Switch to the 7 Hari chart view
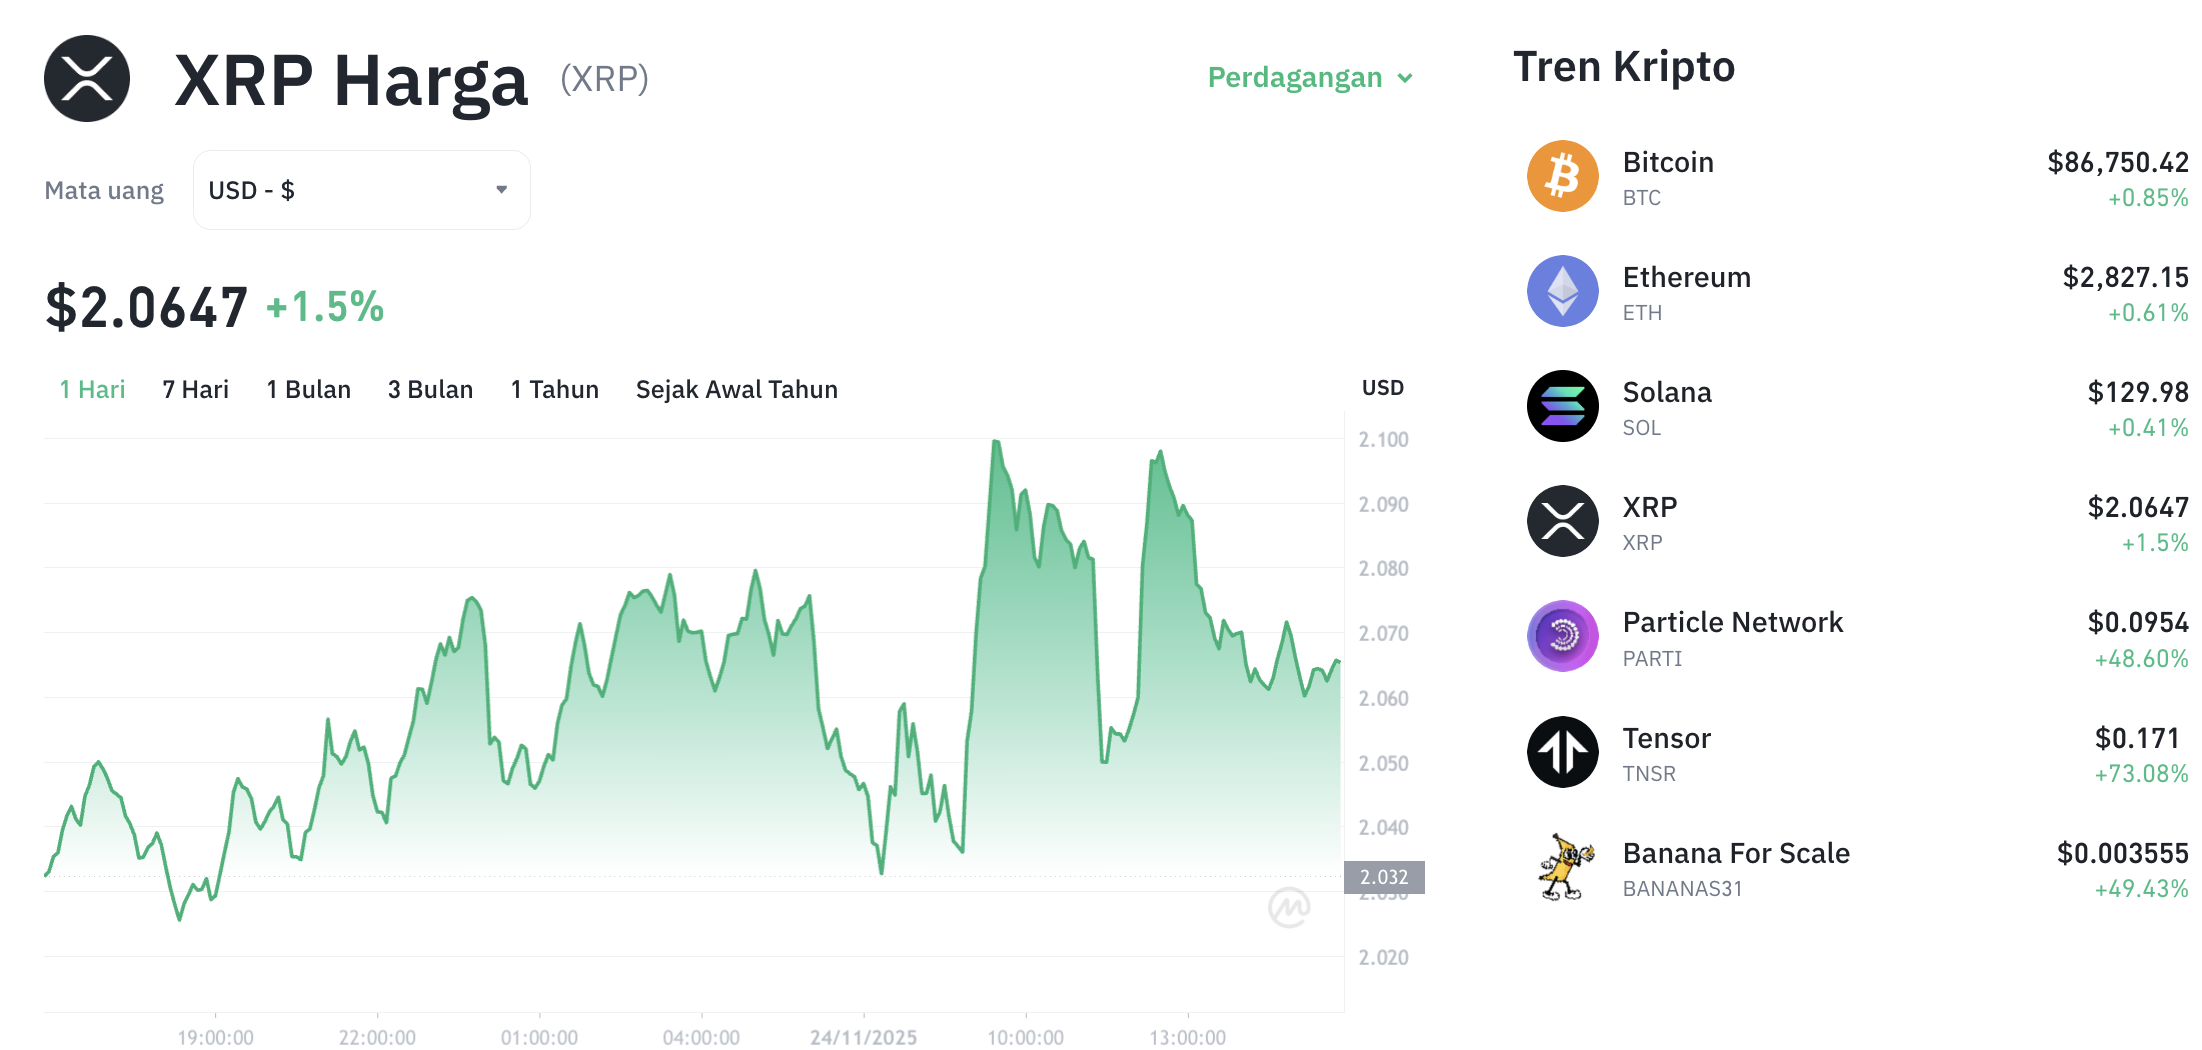 (195, 389)
